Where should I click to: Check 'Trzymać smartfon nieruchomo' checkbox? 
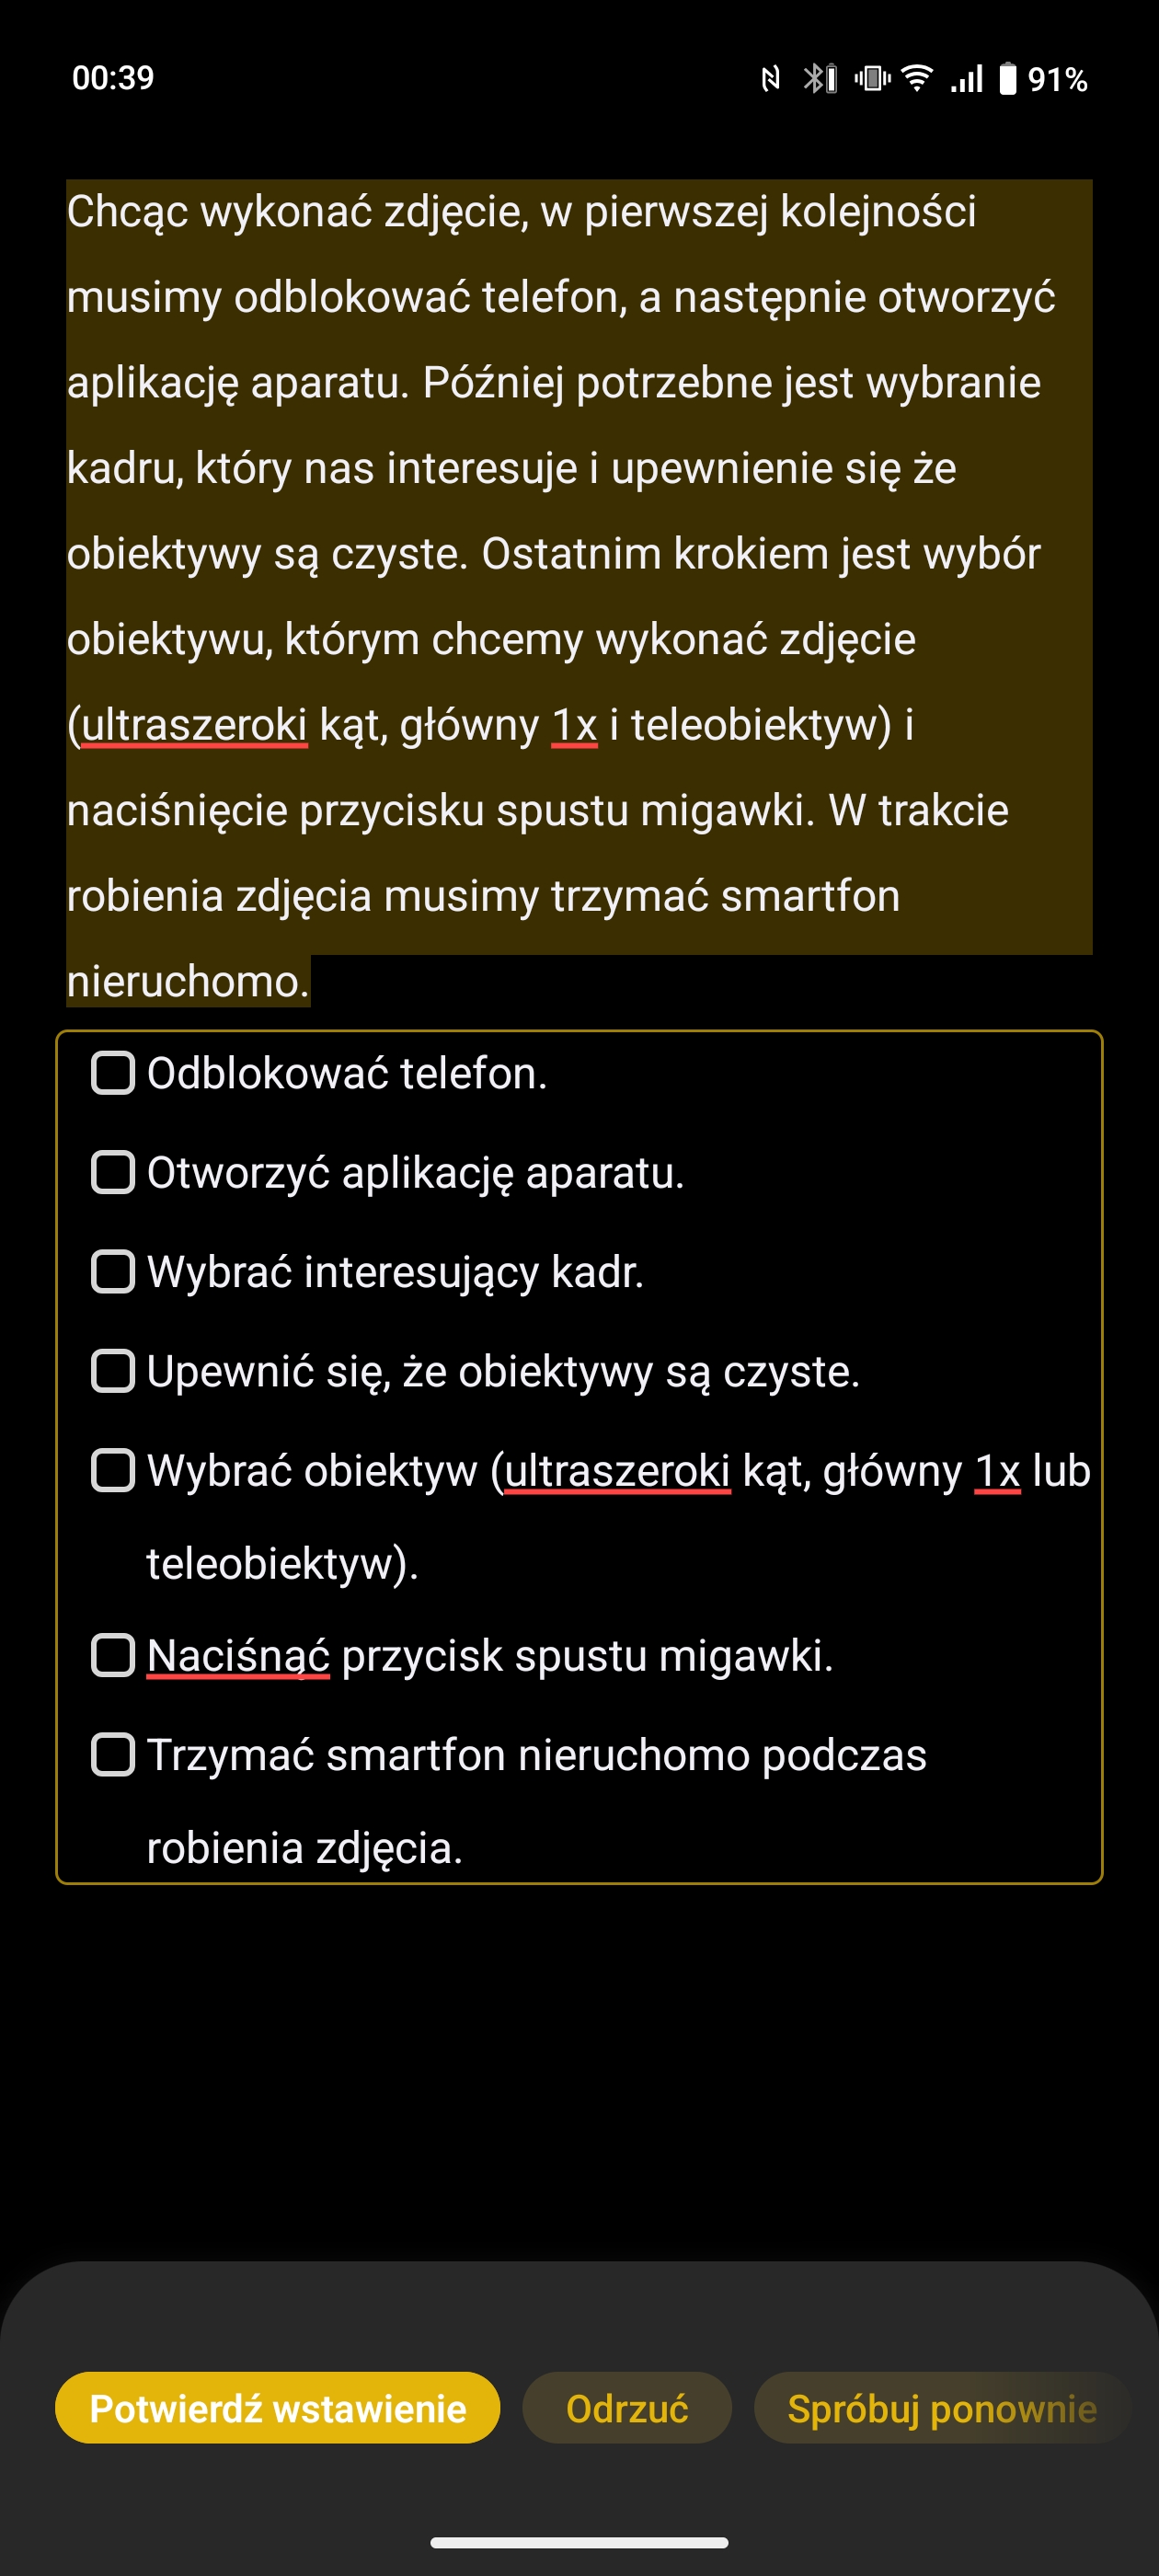point(113,1754)
